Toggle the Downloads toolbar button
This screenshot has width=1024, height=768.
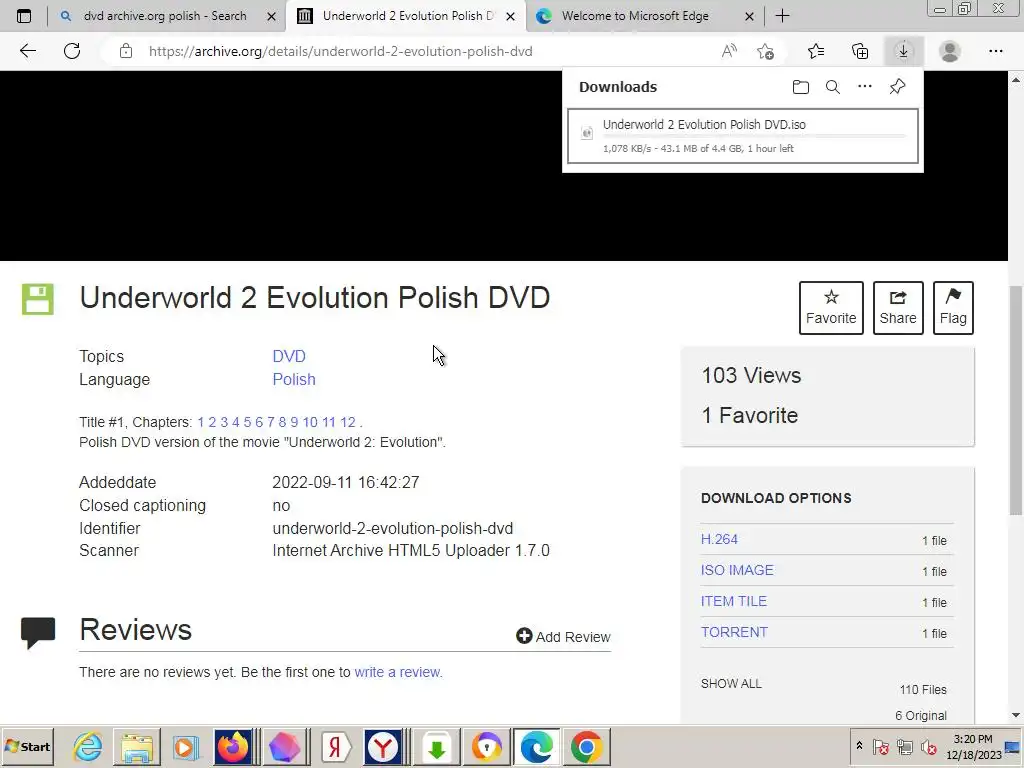click(903, 51)
